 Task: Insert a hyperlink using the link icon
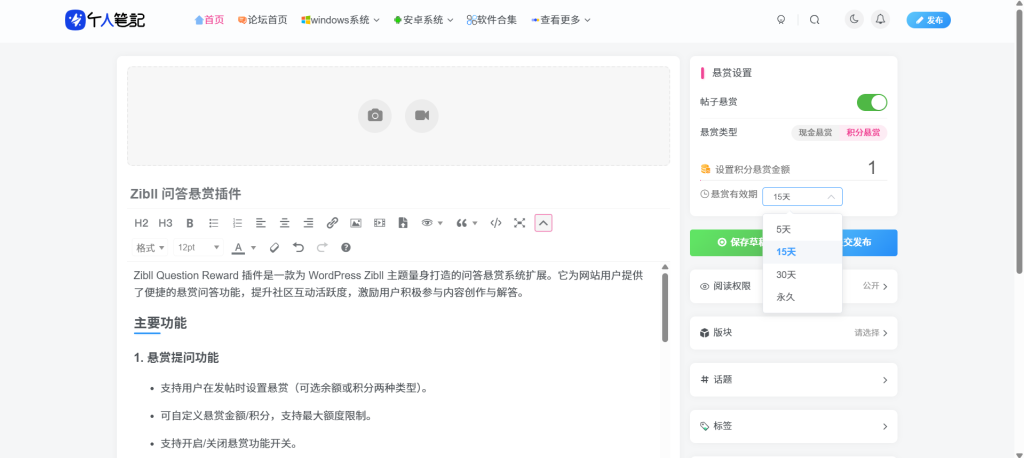click(332, 223)
